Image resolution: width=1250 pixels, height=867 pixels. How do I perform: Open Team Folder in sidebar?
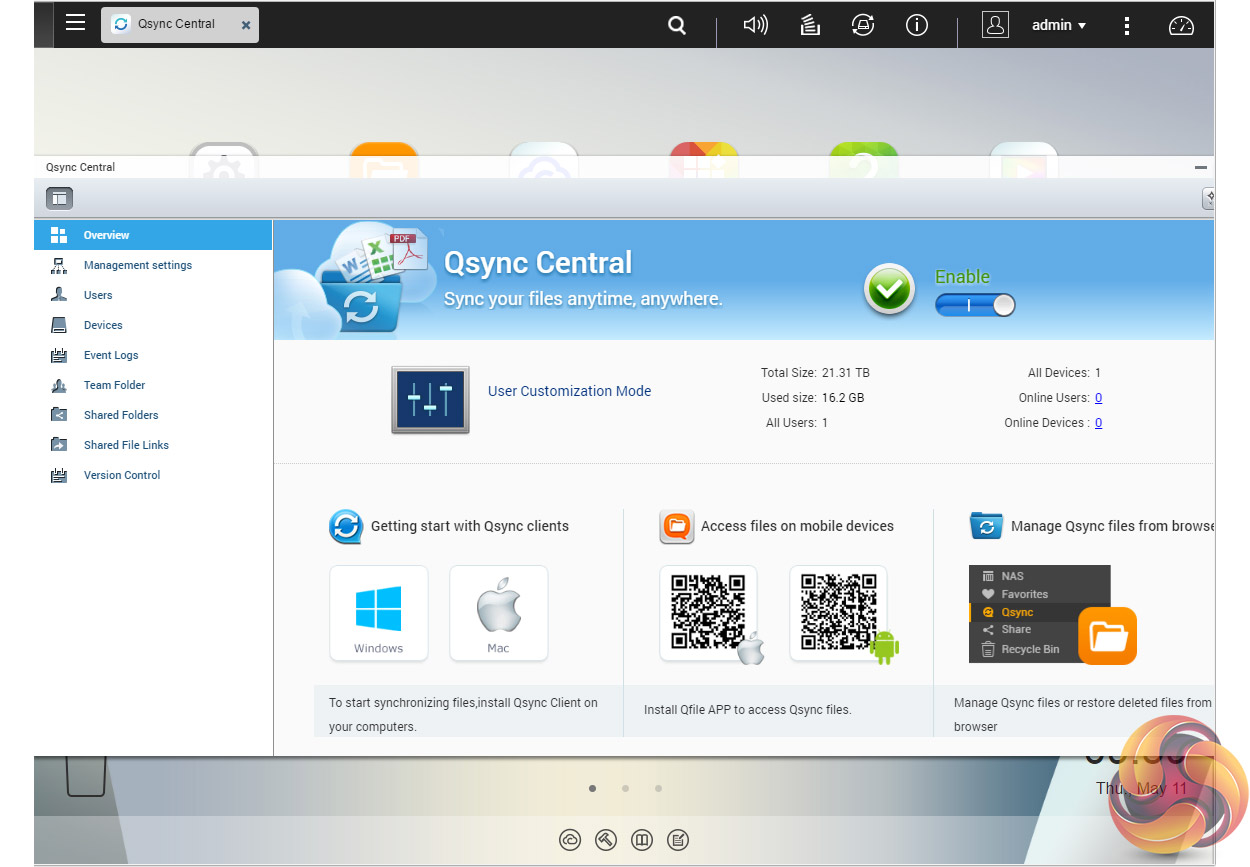(x=153, y=385)
